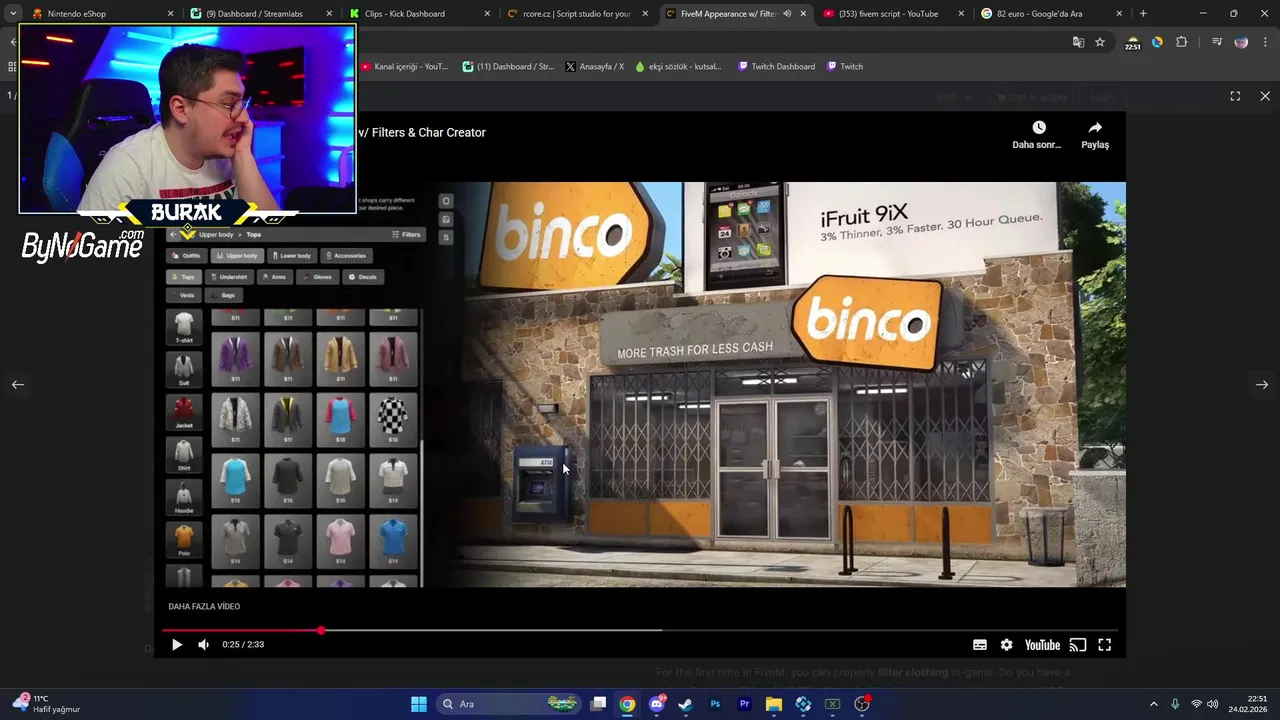Click the video title text
The height and width of the screenshot is (720, 1280).
click(423, 133)
